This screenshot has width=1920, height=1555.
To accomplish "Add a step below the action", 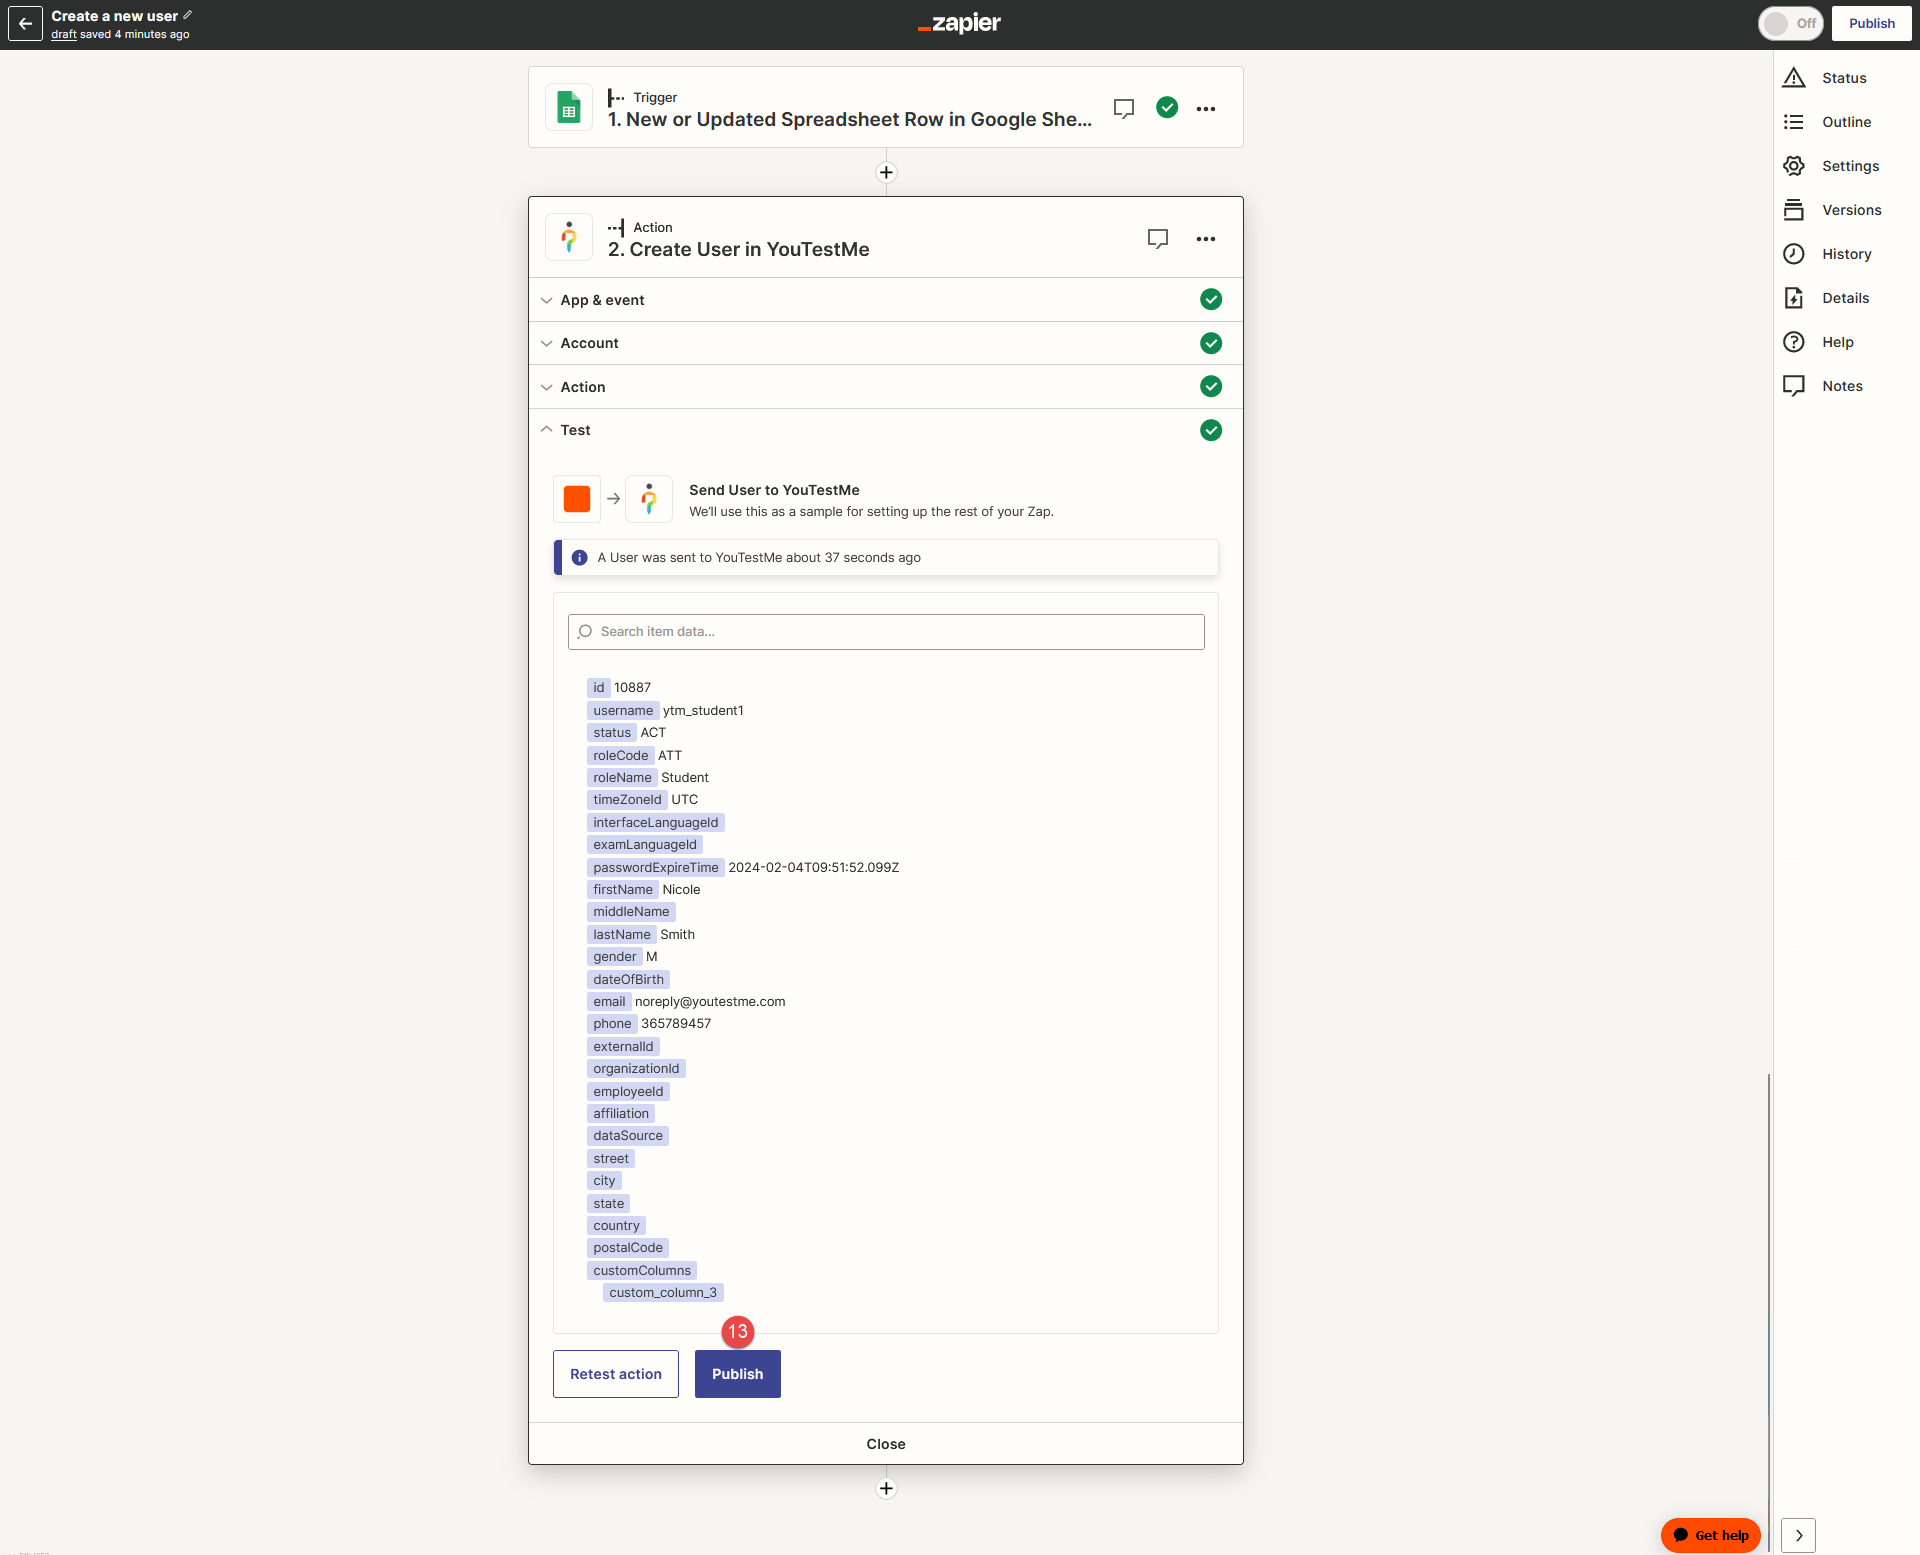I will (886, 1488).
